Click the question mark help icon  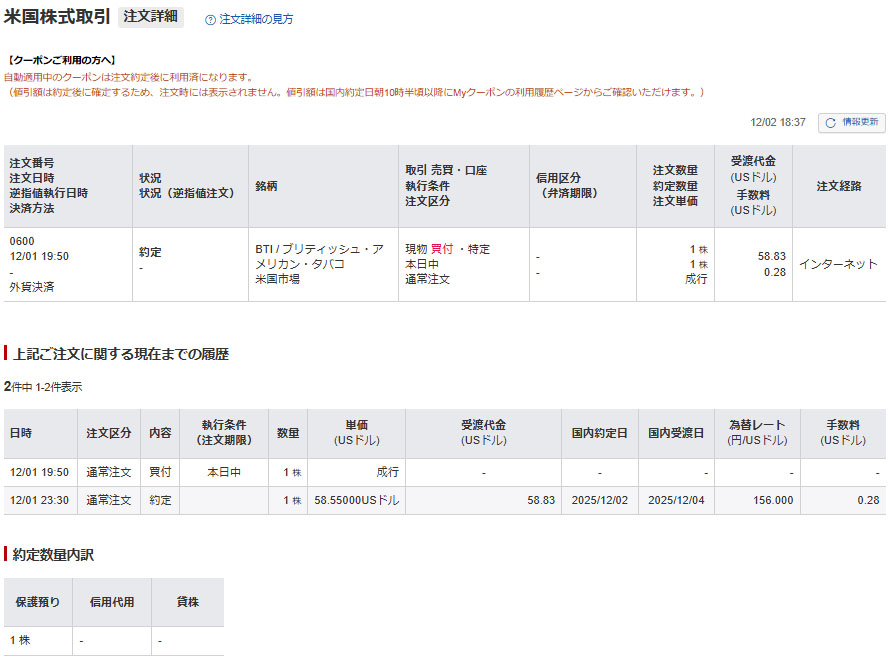pyautogui.click(x=210, y=19)
